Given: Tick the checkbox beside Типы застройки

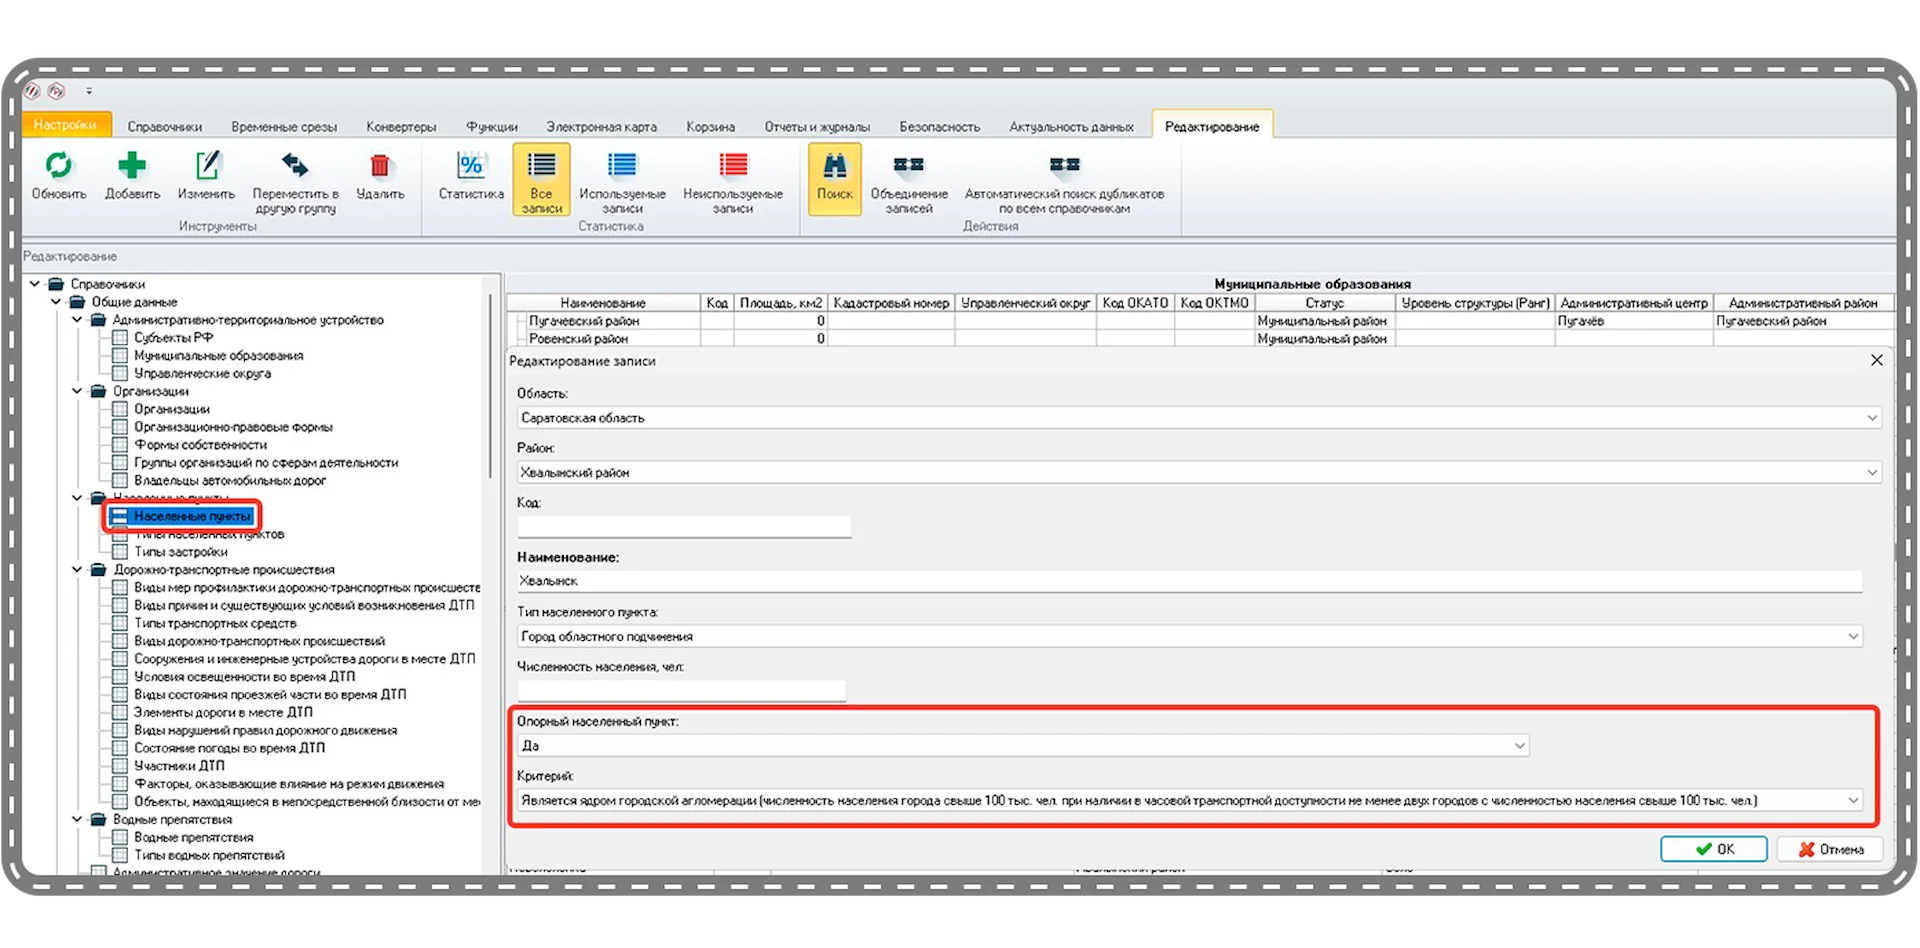Looking at the screenshot, I should [x=120, y=552].
